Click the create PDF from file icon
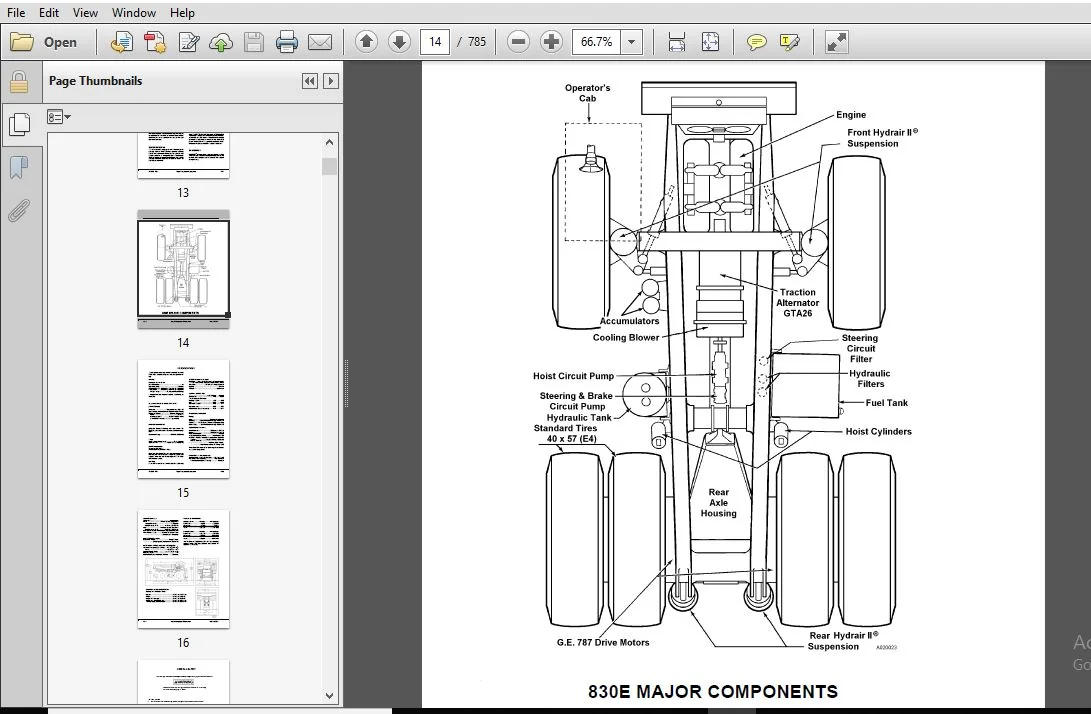The height and width of the screenshot is (714, 1091). [x=122, y=42]
